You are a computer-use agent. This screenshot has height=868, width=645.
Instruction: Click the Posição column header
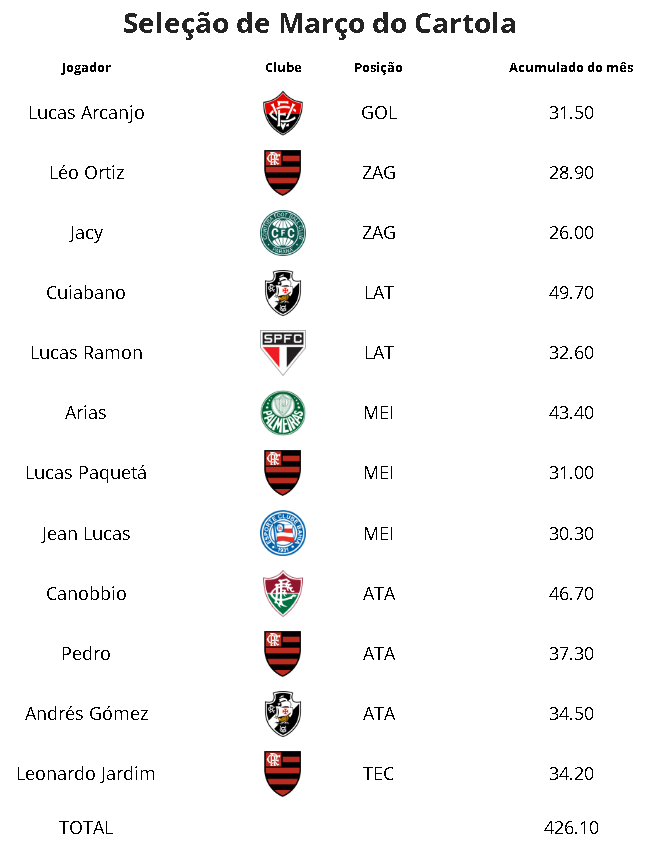tap(378, 68)
